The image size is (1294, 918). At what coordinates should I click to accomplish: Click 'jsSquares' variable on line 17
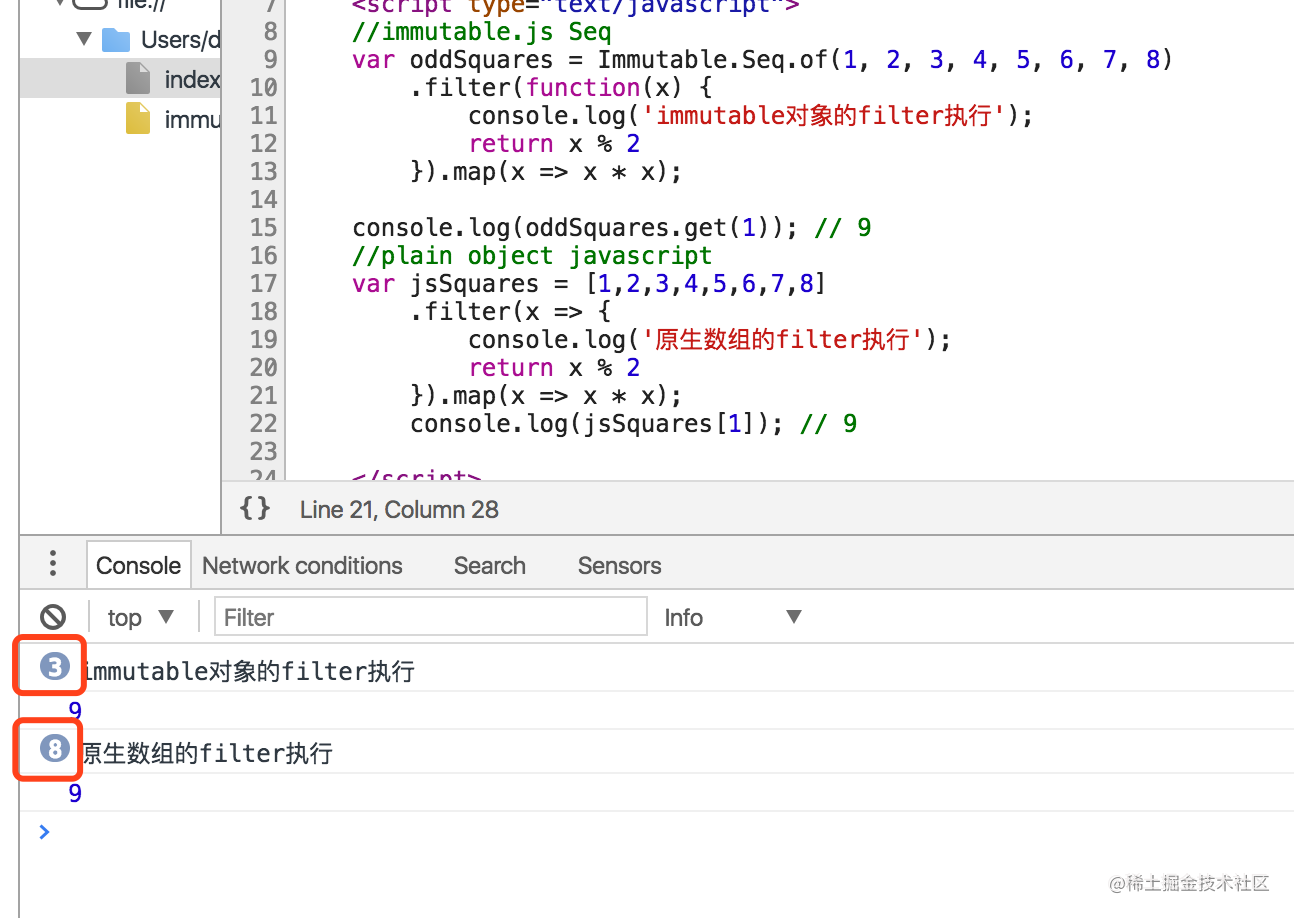pos(474,284)
